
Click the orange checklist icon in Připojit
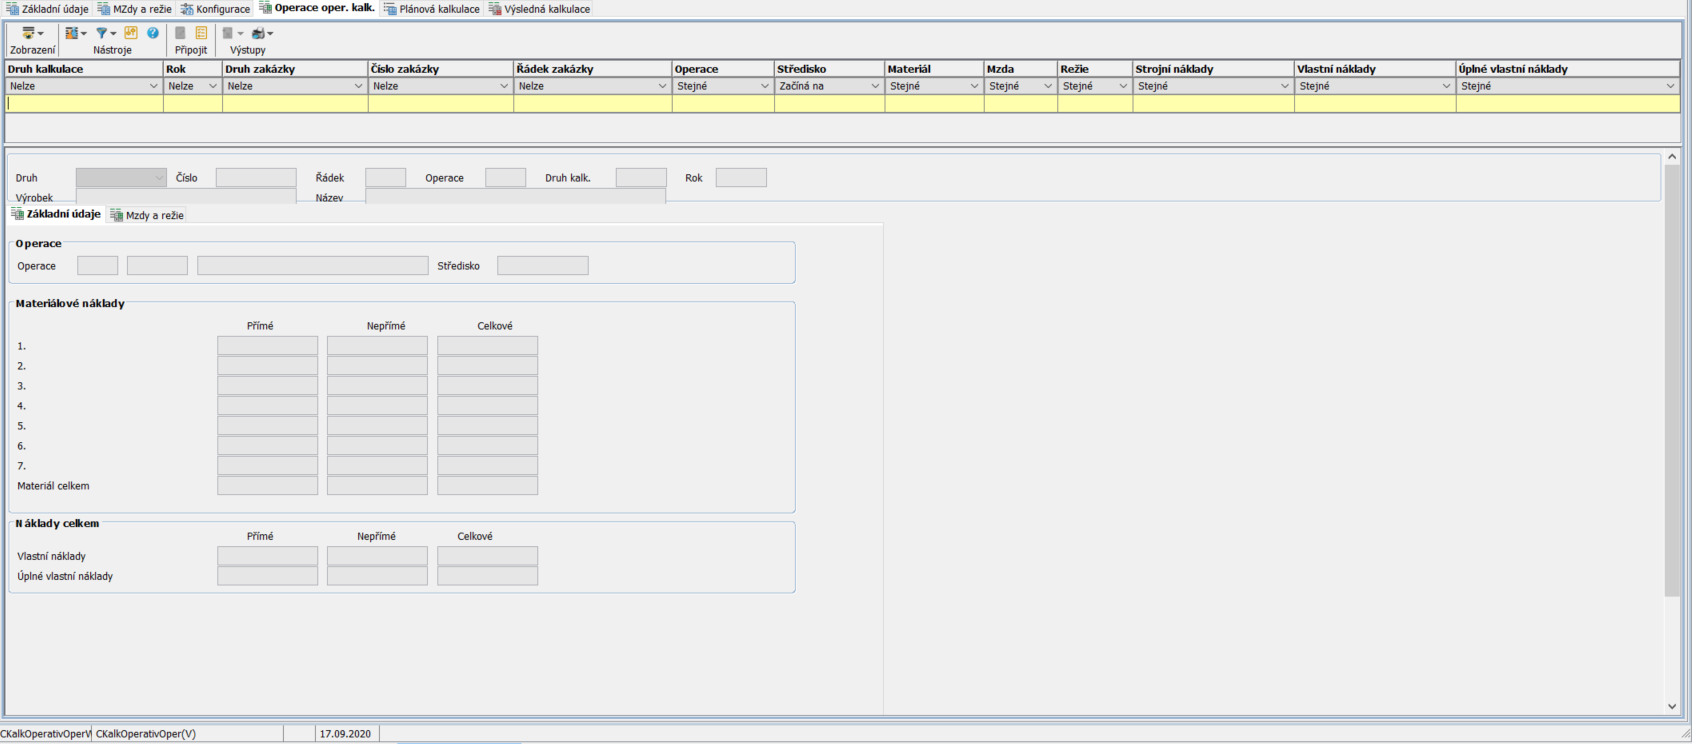coord(201,33)
